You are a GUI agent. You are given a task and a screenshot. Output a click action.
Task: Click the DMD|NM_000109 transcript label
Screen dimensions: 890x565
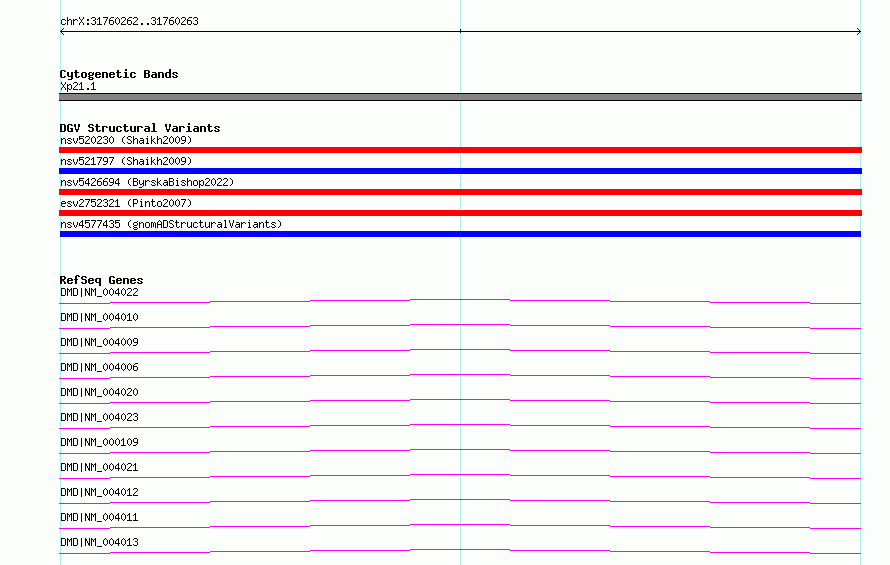[x=99, y=442]
